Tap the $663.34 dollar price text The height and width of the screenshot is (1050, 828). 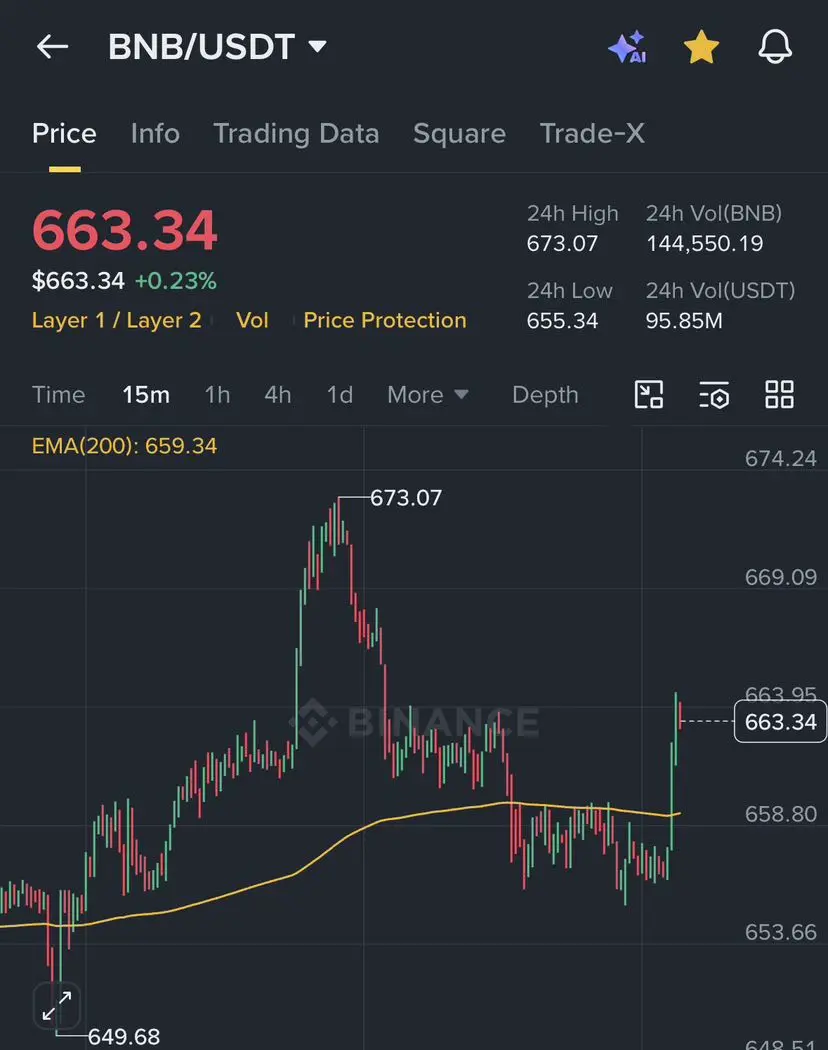click(78, 281)
